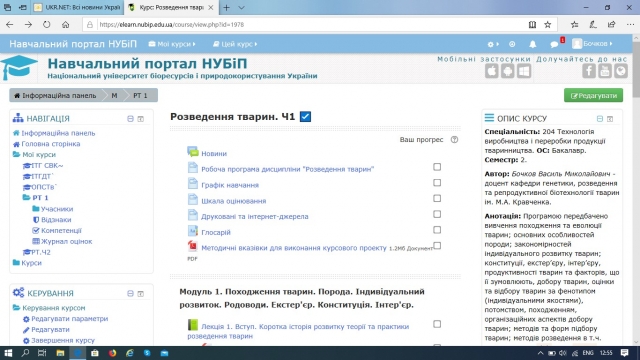Expand the Курси tree node
This screenshot has width=640, height=360.
coord(16,263)
